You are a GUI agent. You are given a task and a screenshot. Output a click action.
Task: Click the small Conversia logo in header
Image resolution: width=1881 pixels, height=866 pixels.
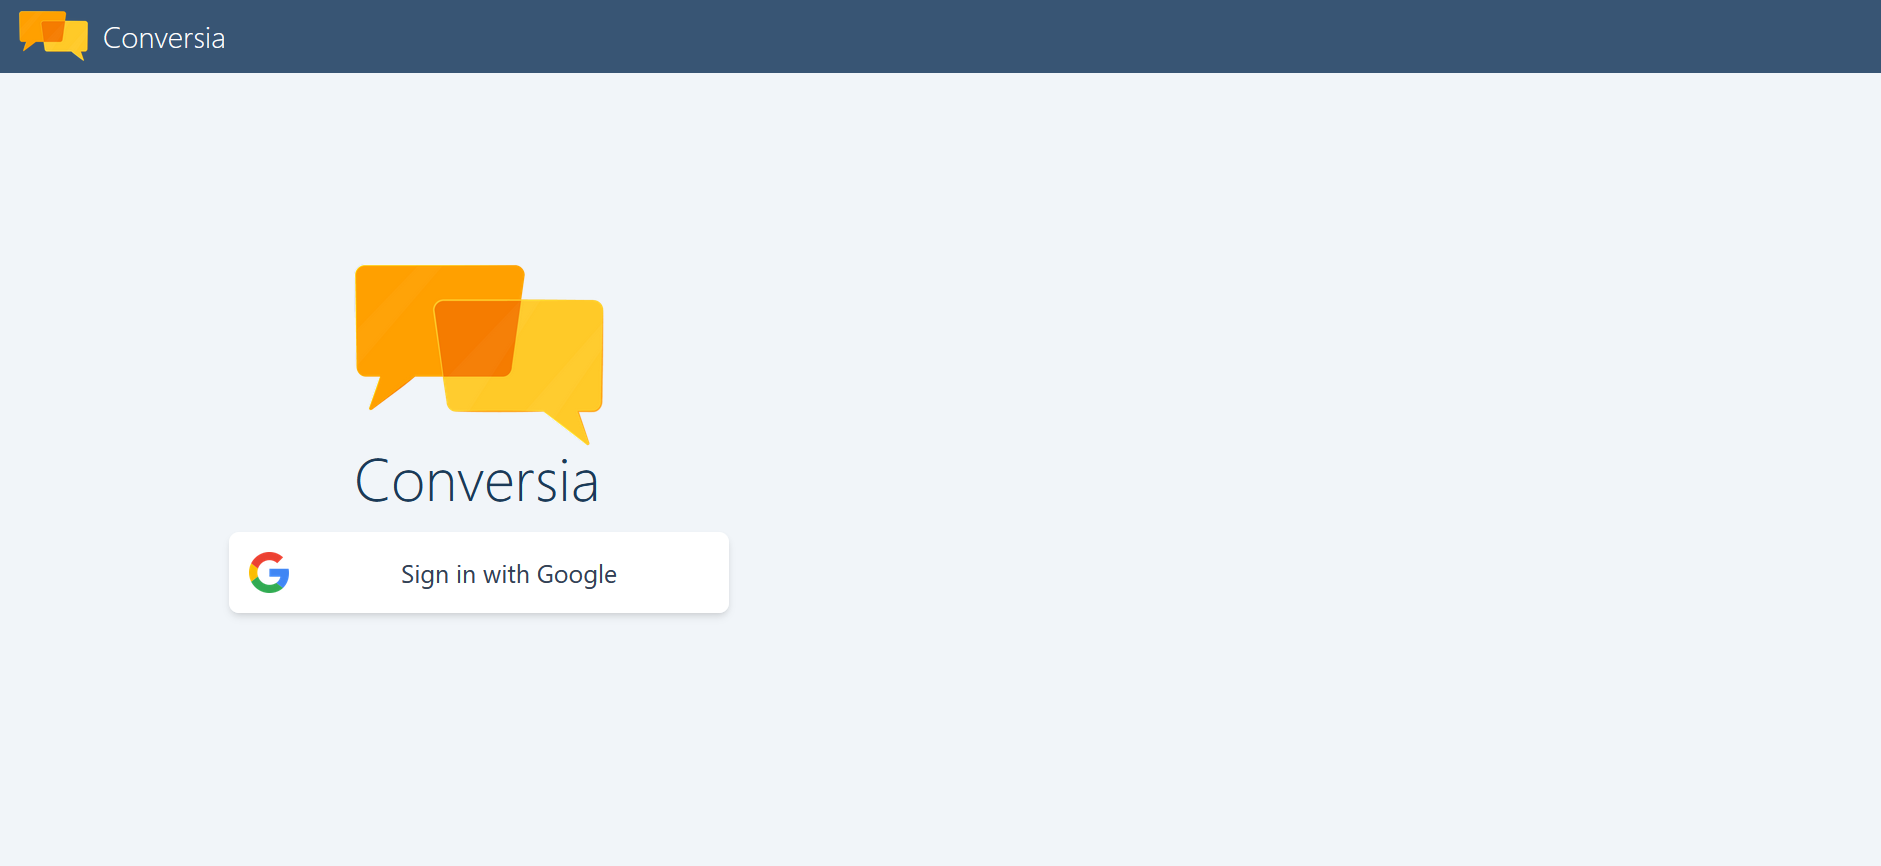pos(53,36)
